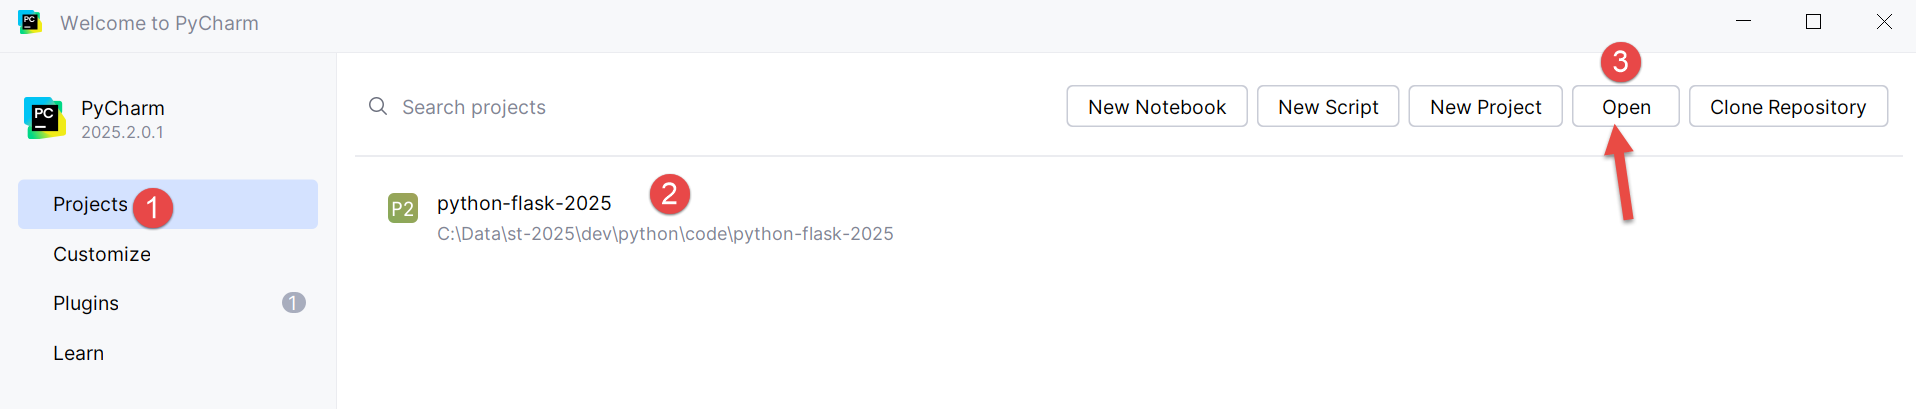Go to the Learn section

coord(78,353)
